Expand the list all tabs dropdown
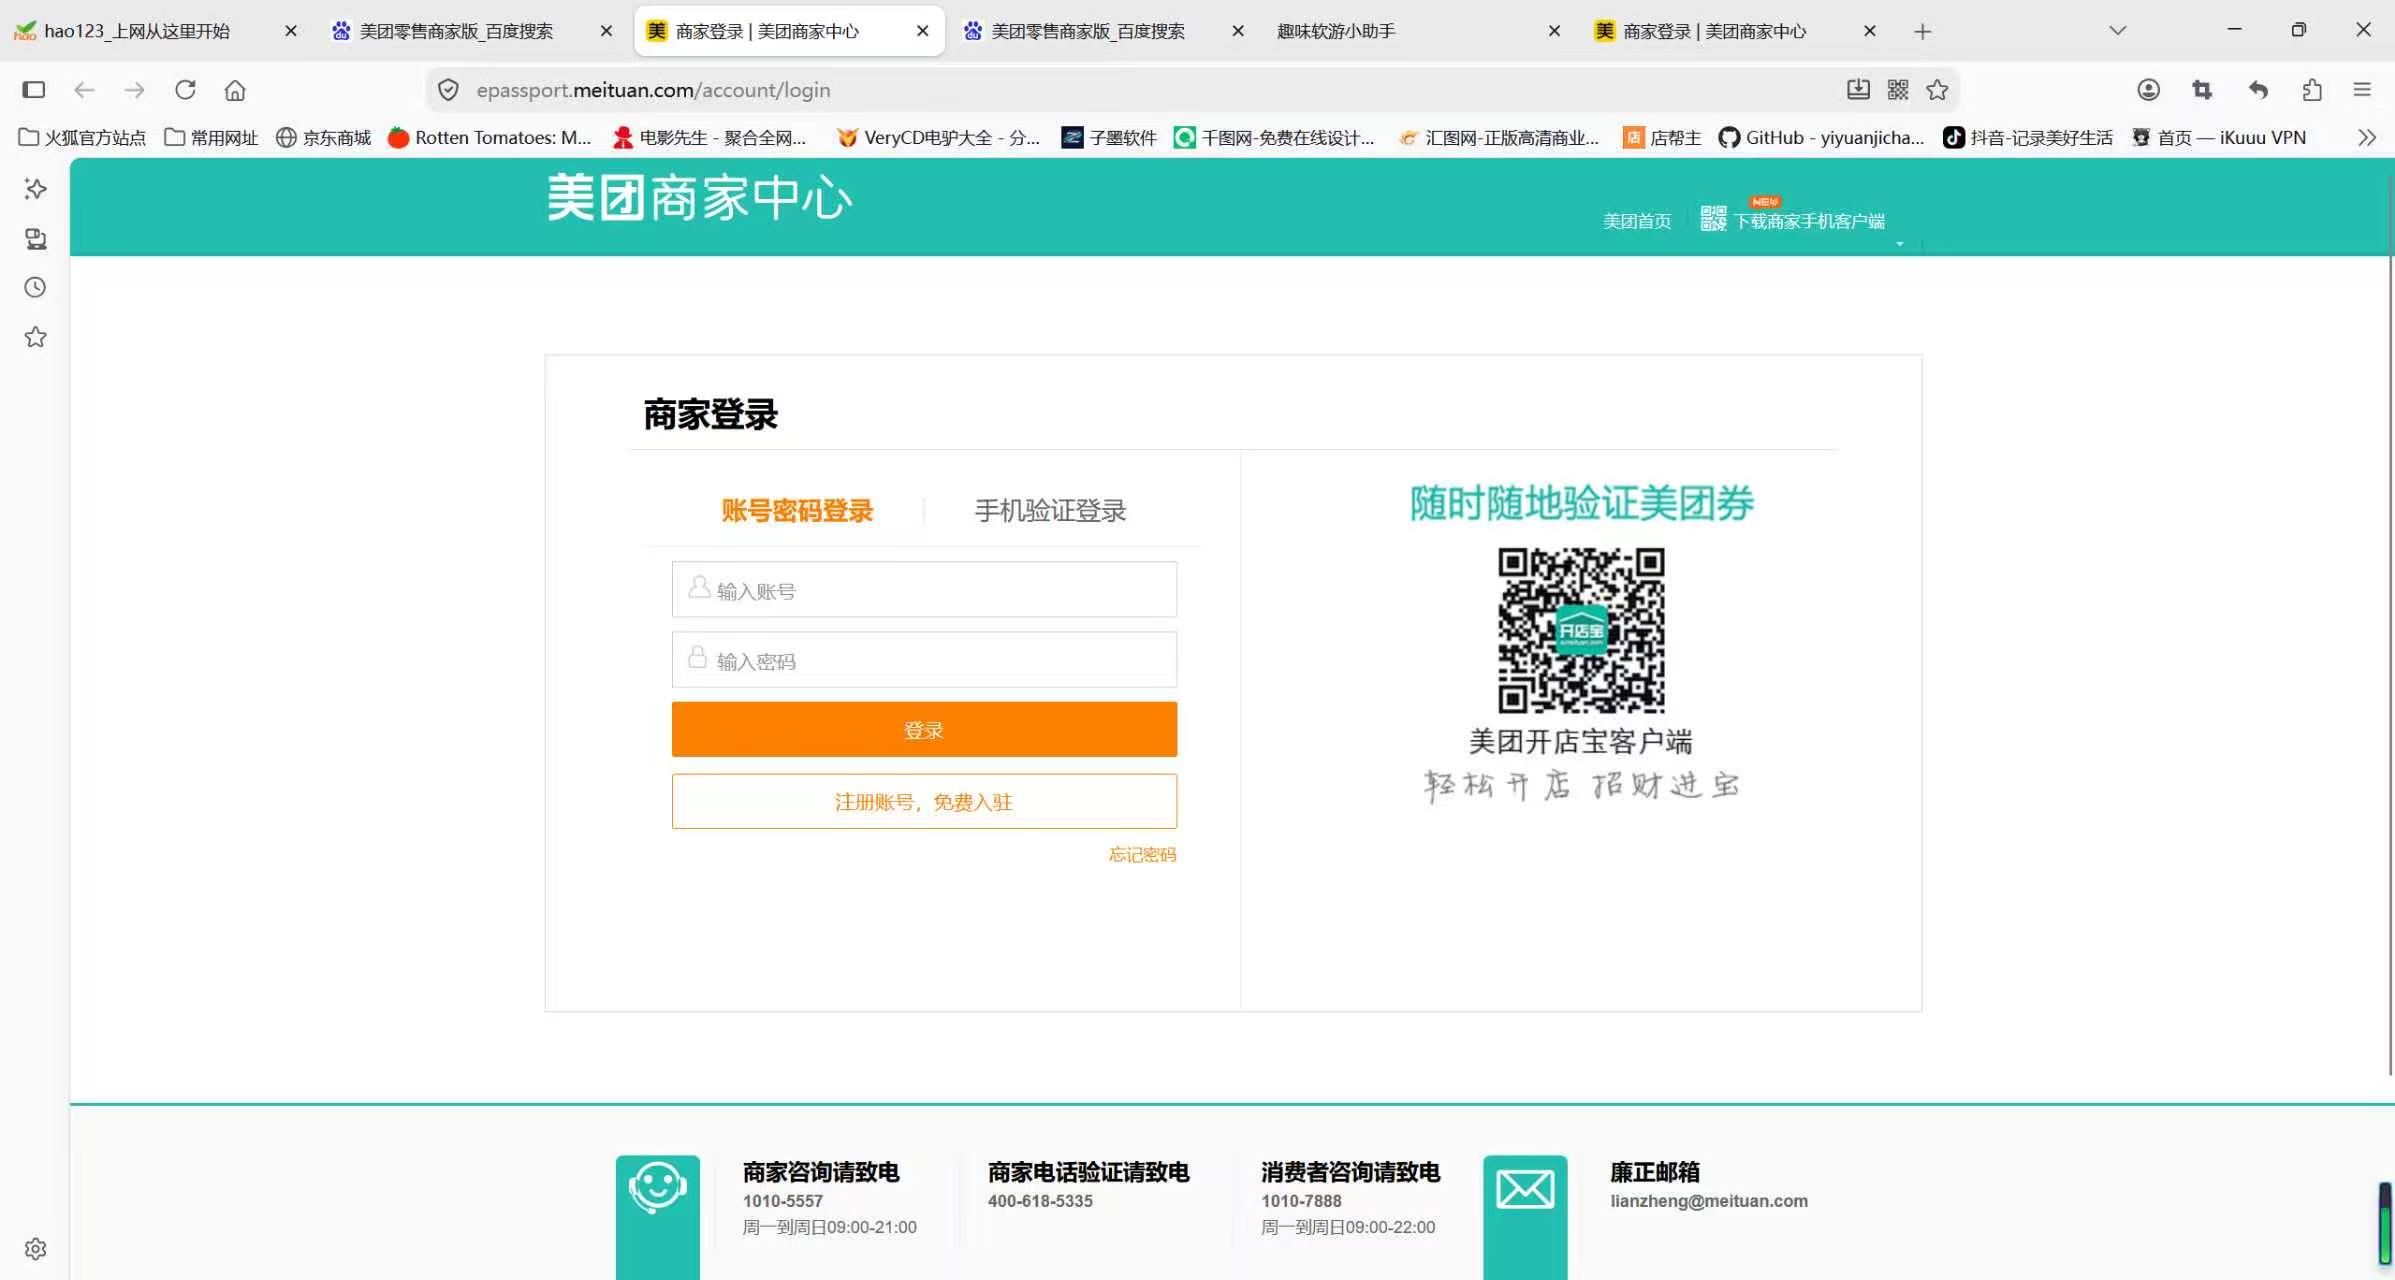 tap(2117, 31)
